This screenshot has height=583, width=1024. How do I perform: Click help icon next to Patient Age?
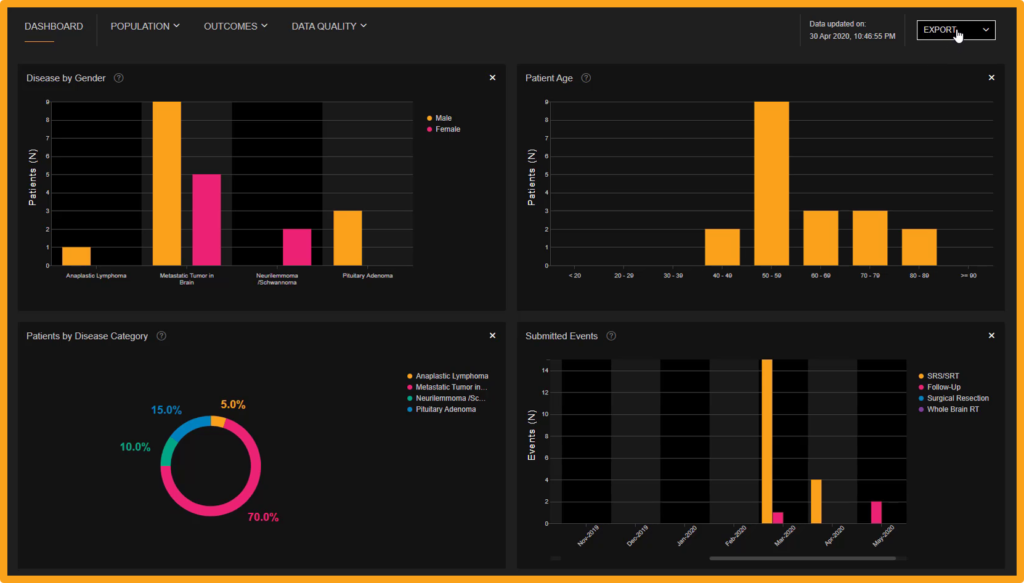pos(586,78)
